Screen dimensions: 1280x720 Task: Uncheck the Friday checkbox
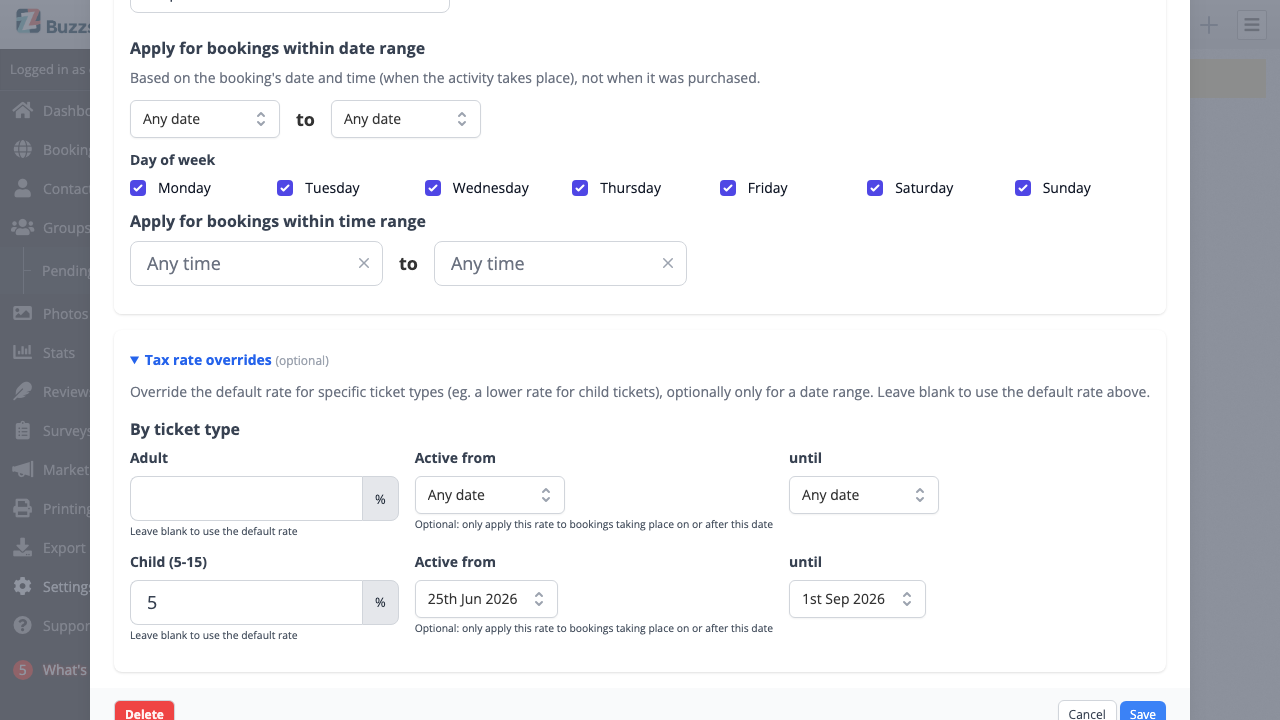[728, 188]
